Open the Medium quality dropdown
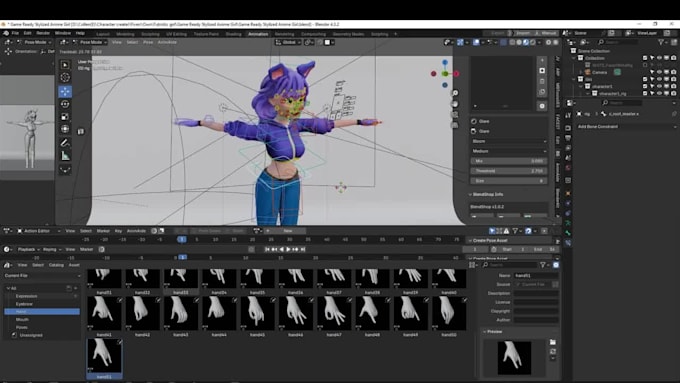Screen dimensions: 680x383 point(509,151)
